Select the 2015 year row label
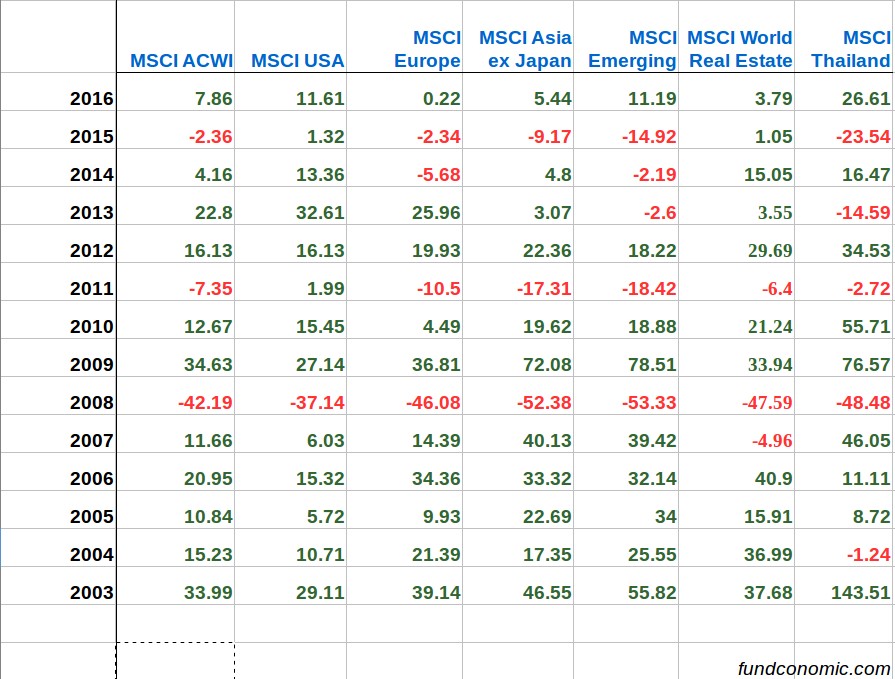Viewport: 895px width, 679px height. click(92, 137)
